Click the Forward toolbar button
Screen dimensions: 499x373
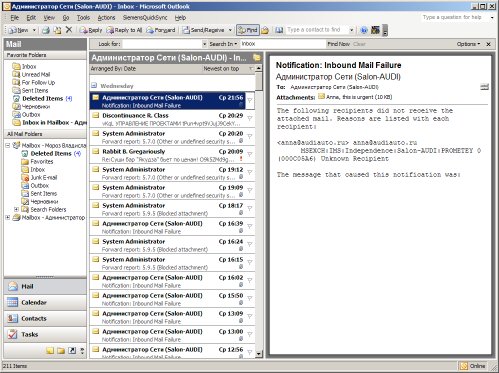161,30
